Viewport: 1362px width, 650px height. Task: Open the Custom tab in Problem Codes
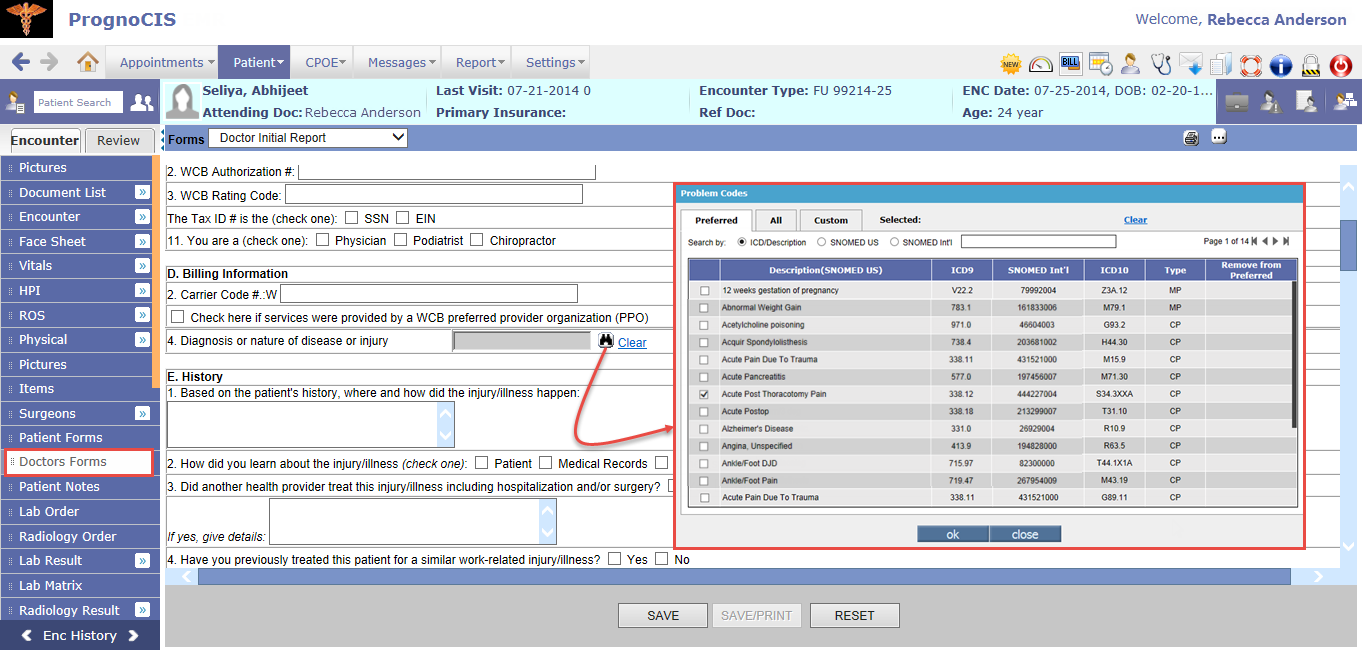[830, 220]
